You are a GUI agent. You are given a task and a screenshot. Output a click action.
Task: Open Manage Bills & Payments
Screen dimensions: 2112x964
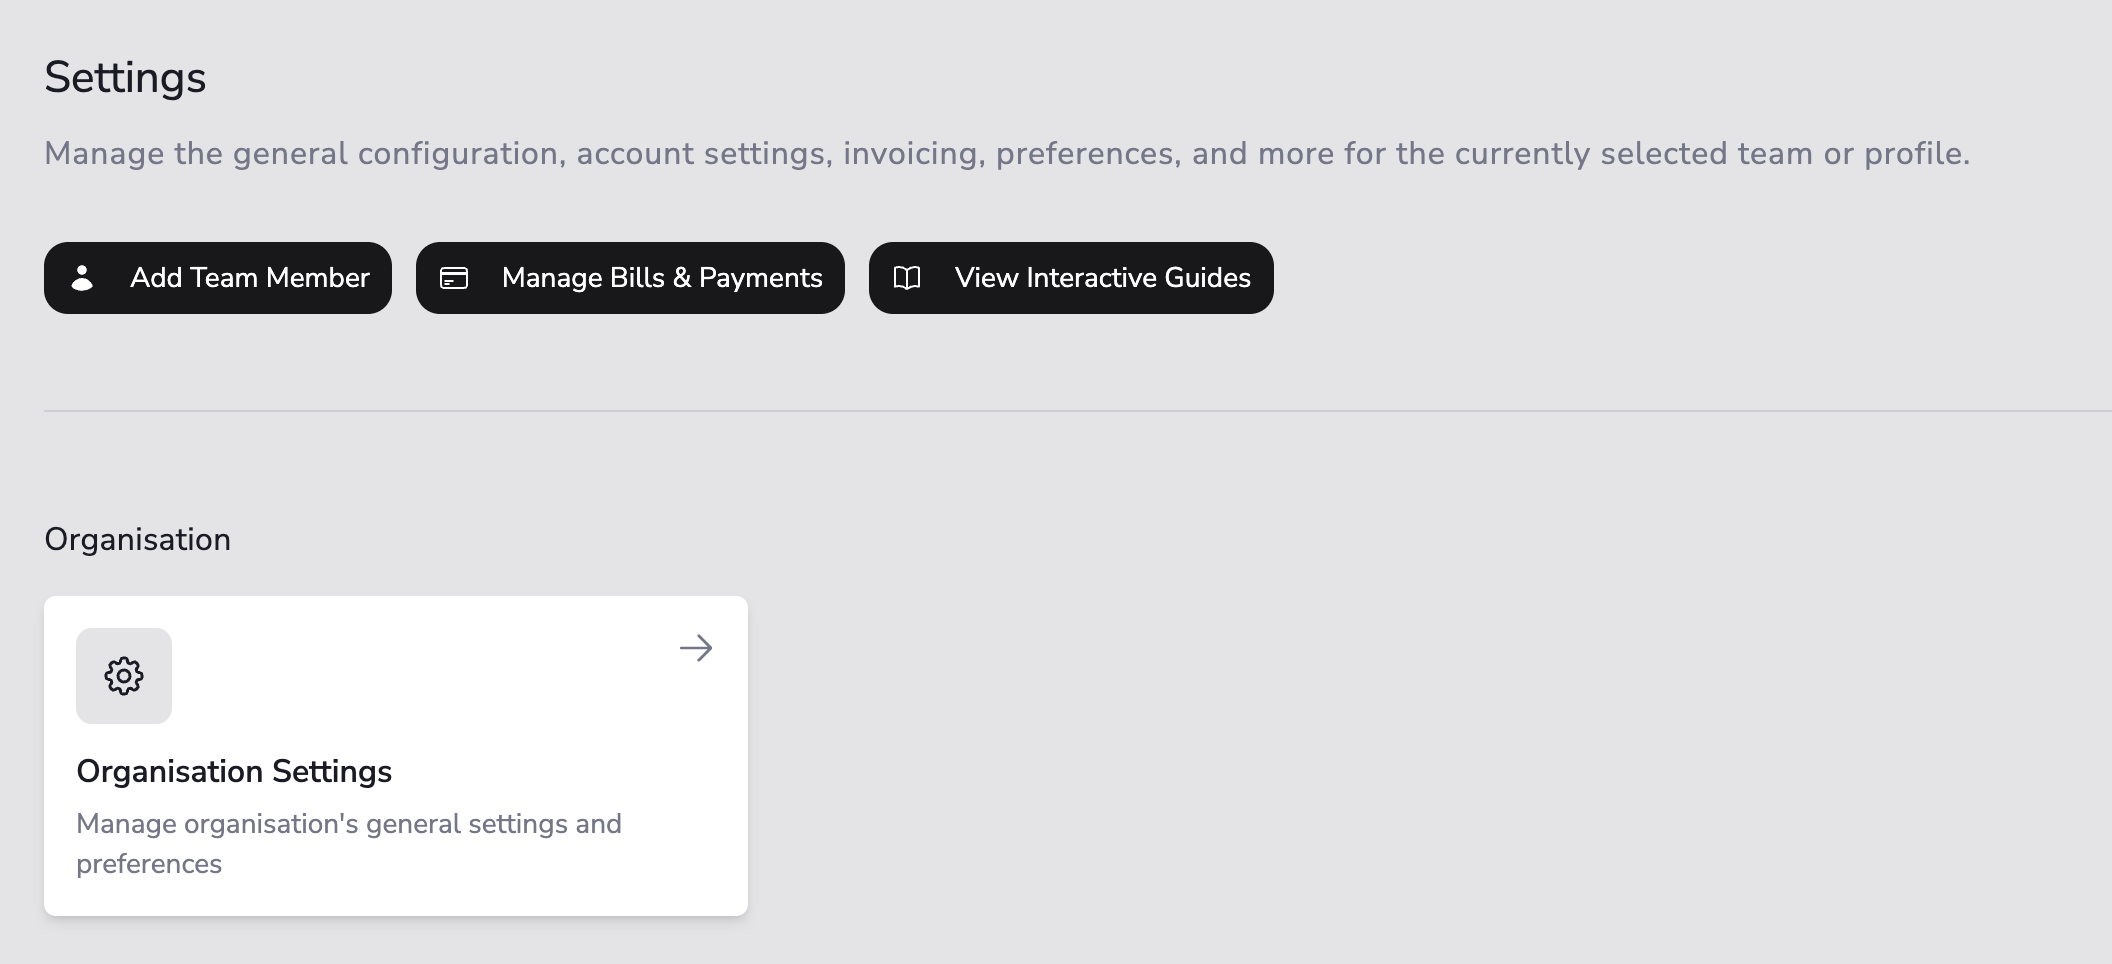pyautogui.click(x=630, y=278)
